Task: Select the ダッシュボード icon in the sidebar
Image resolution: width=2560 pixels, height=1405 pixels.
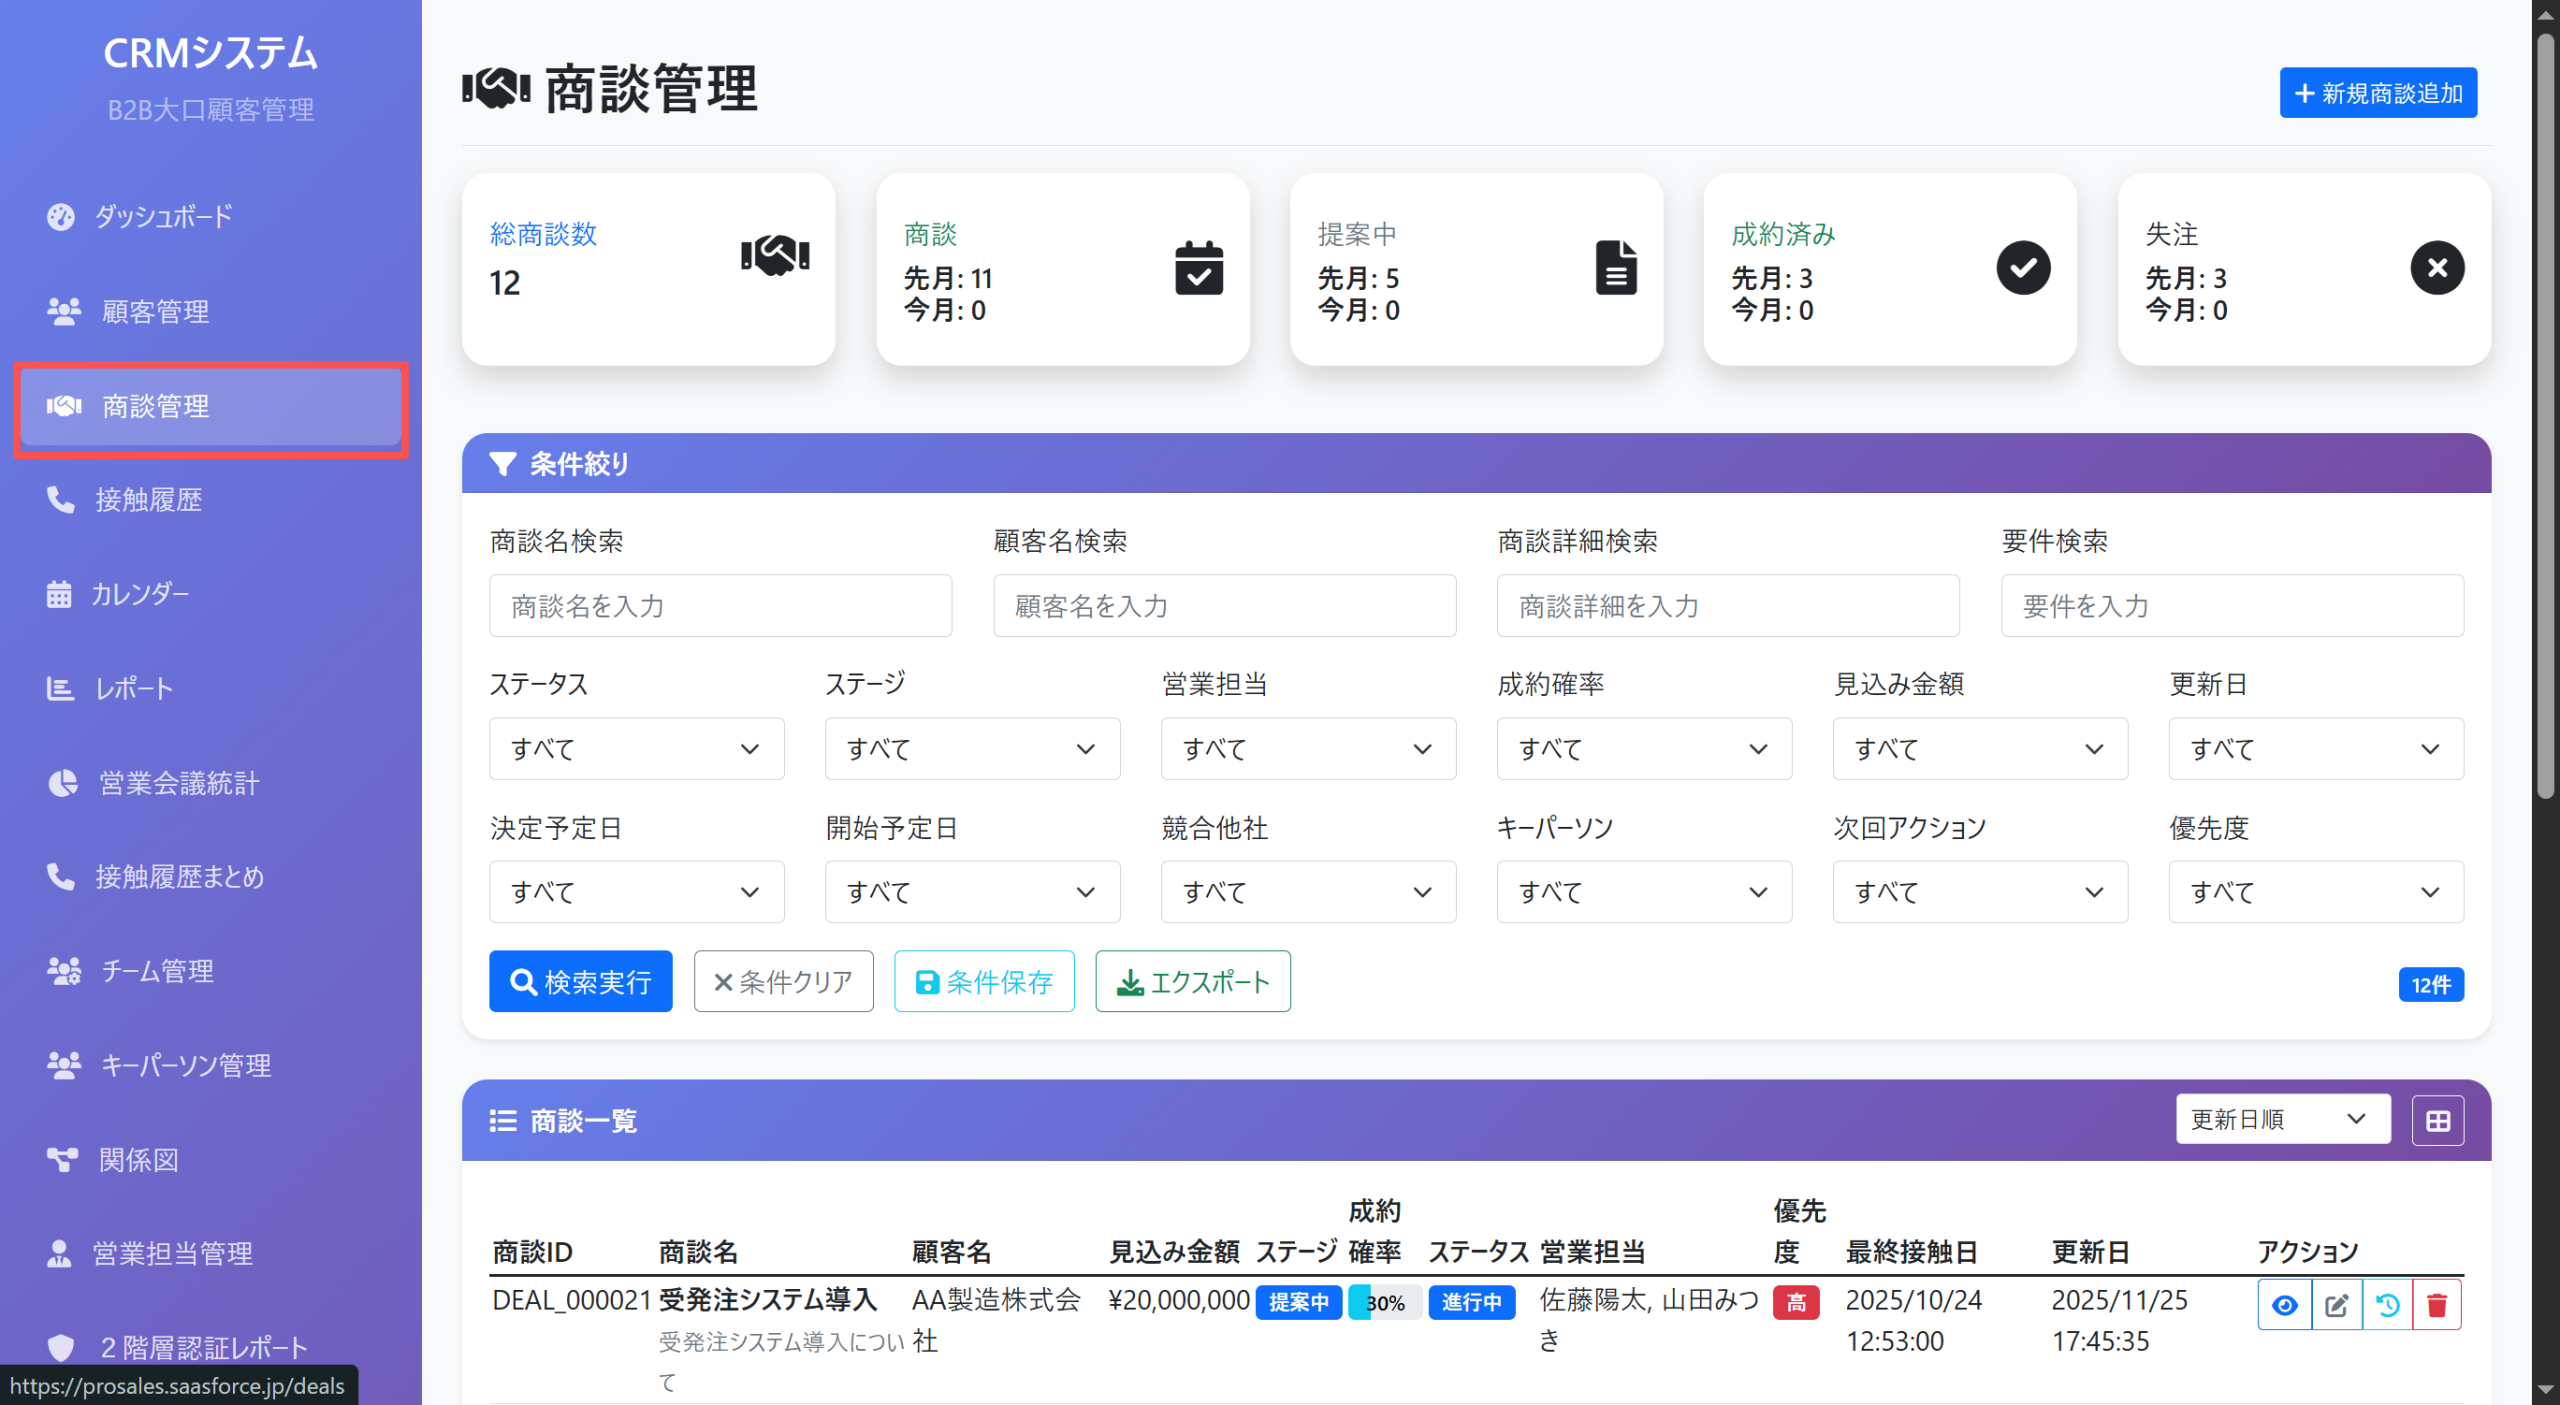Action: click(x=62, y=216)
